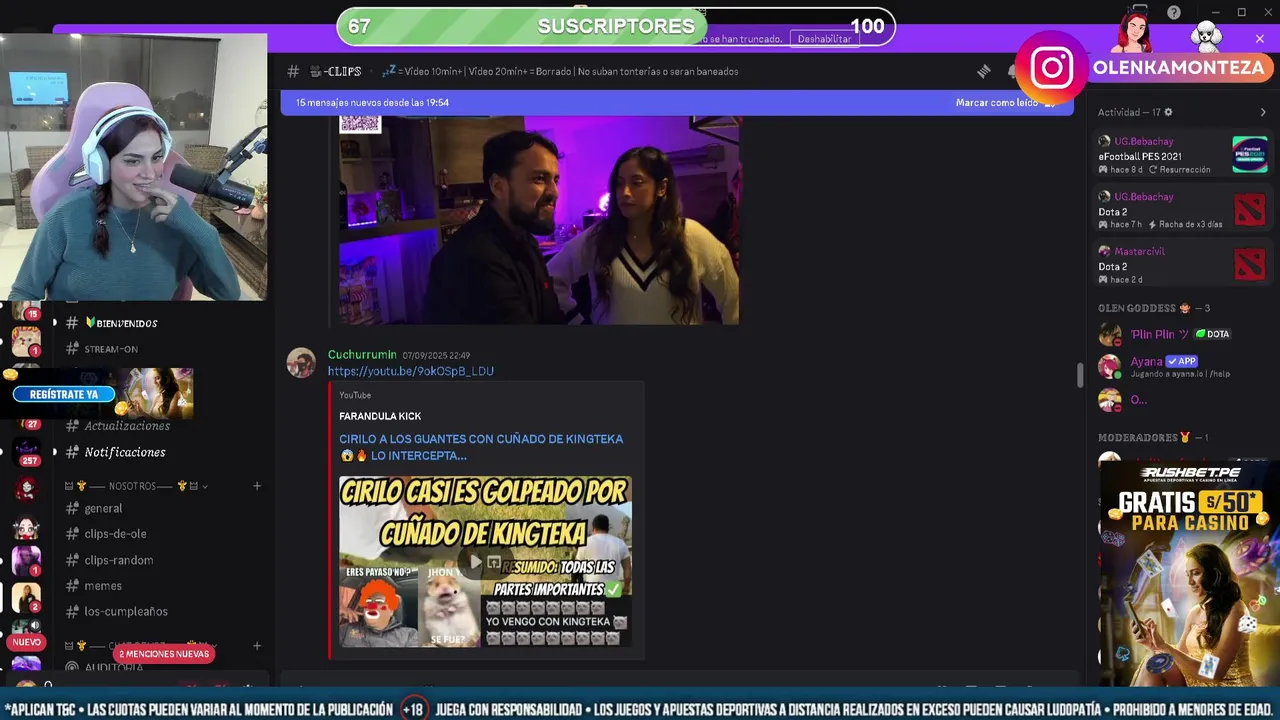
Task: Click Cuchurrumin username in chat
Action: [x=362, y=355]
